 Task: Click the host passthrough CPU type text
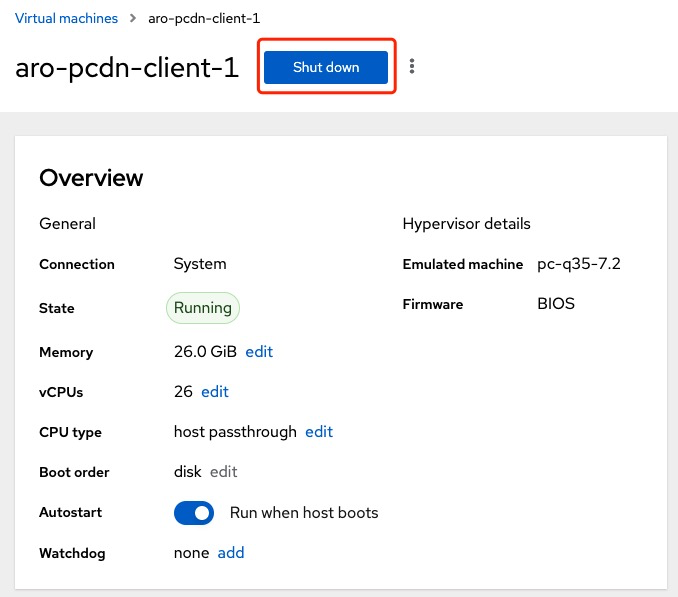(235, 432)
